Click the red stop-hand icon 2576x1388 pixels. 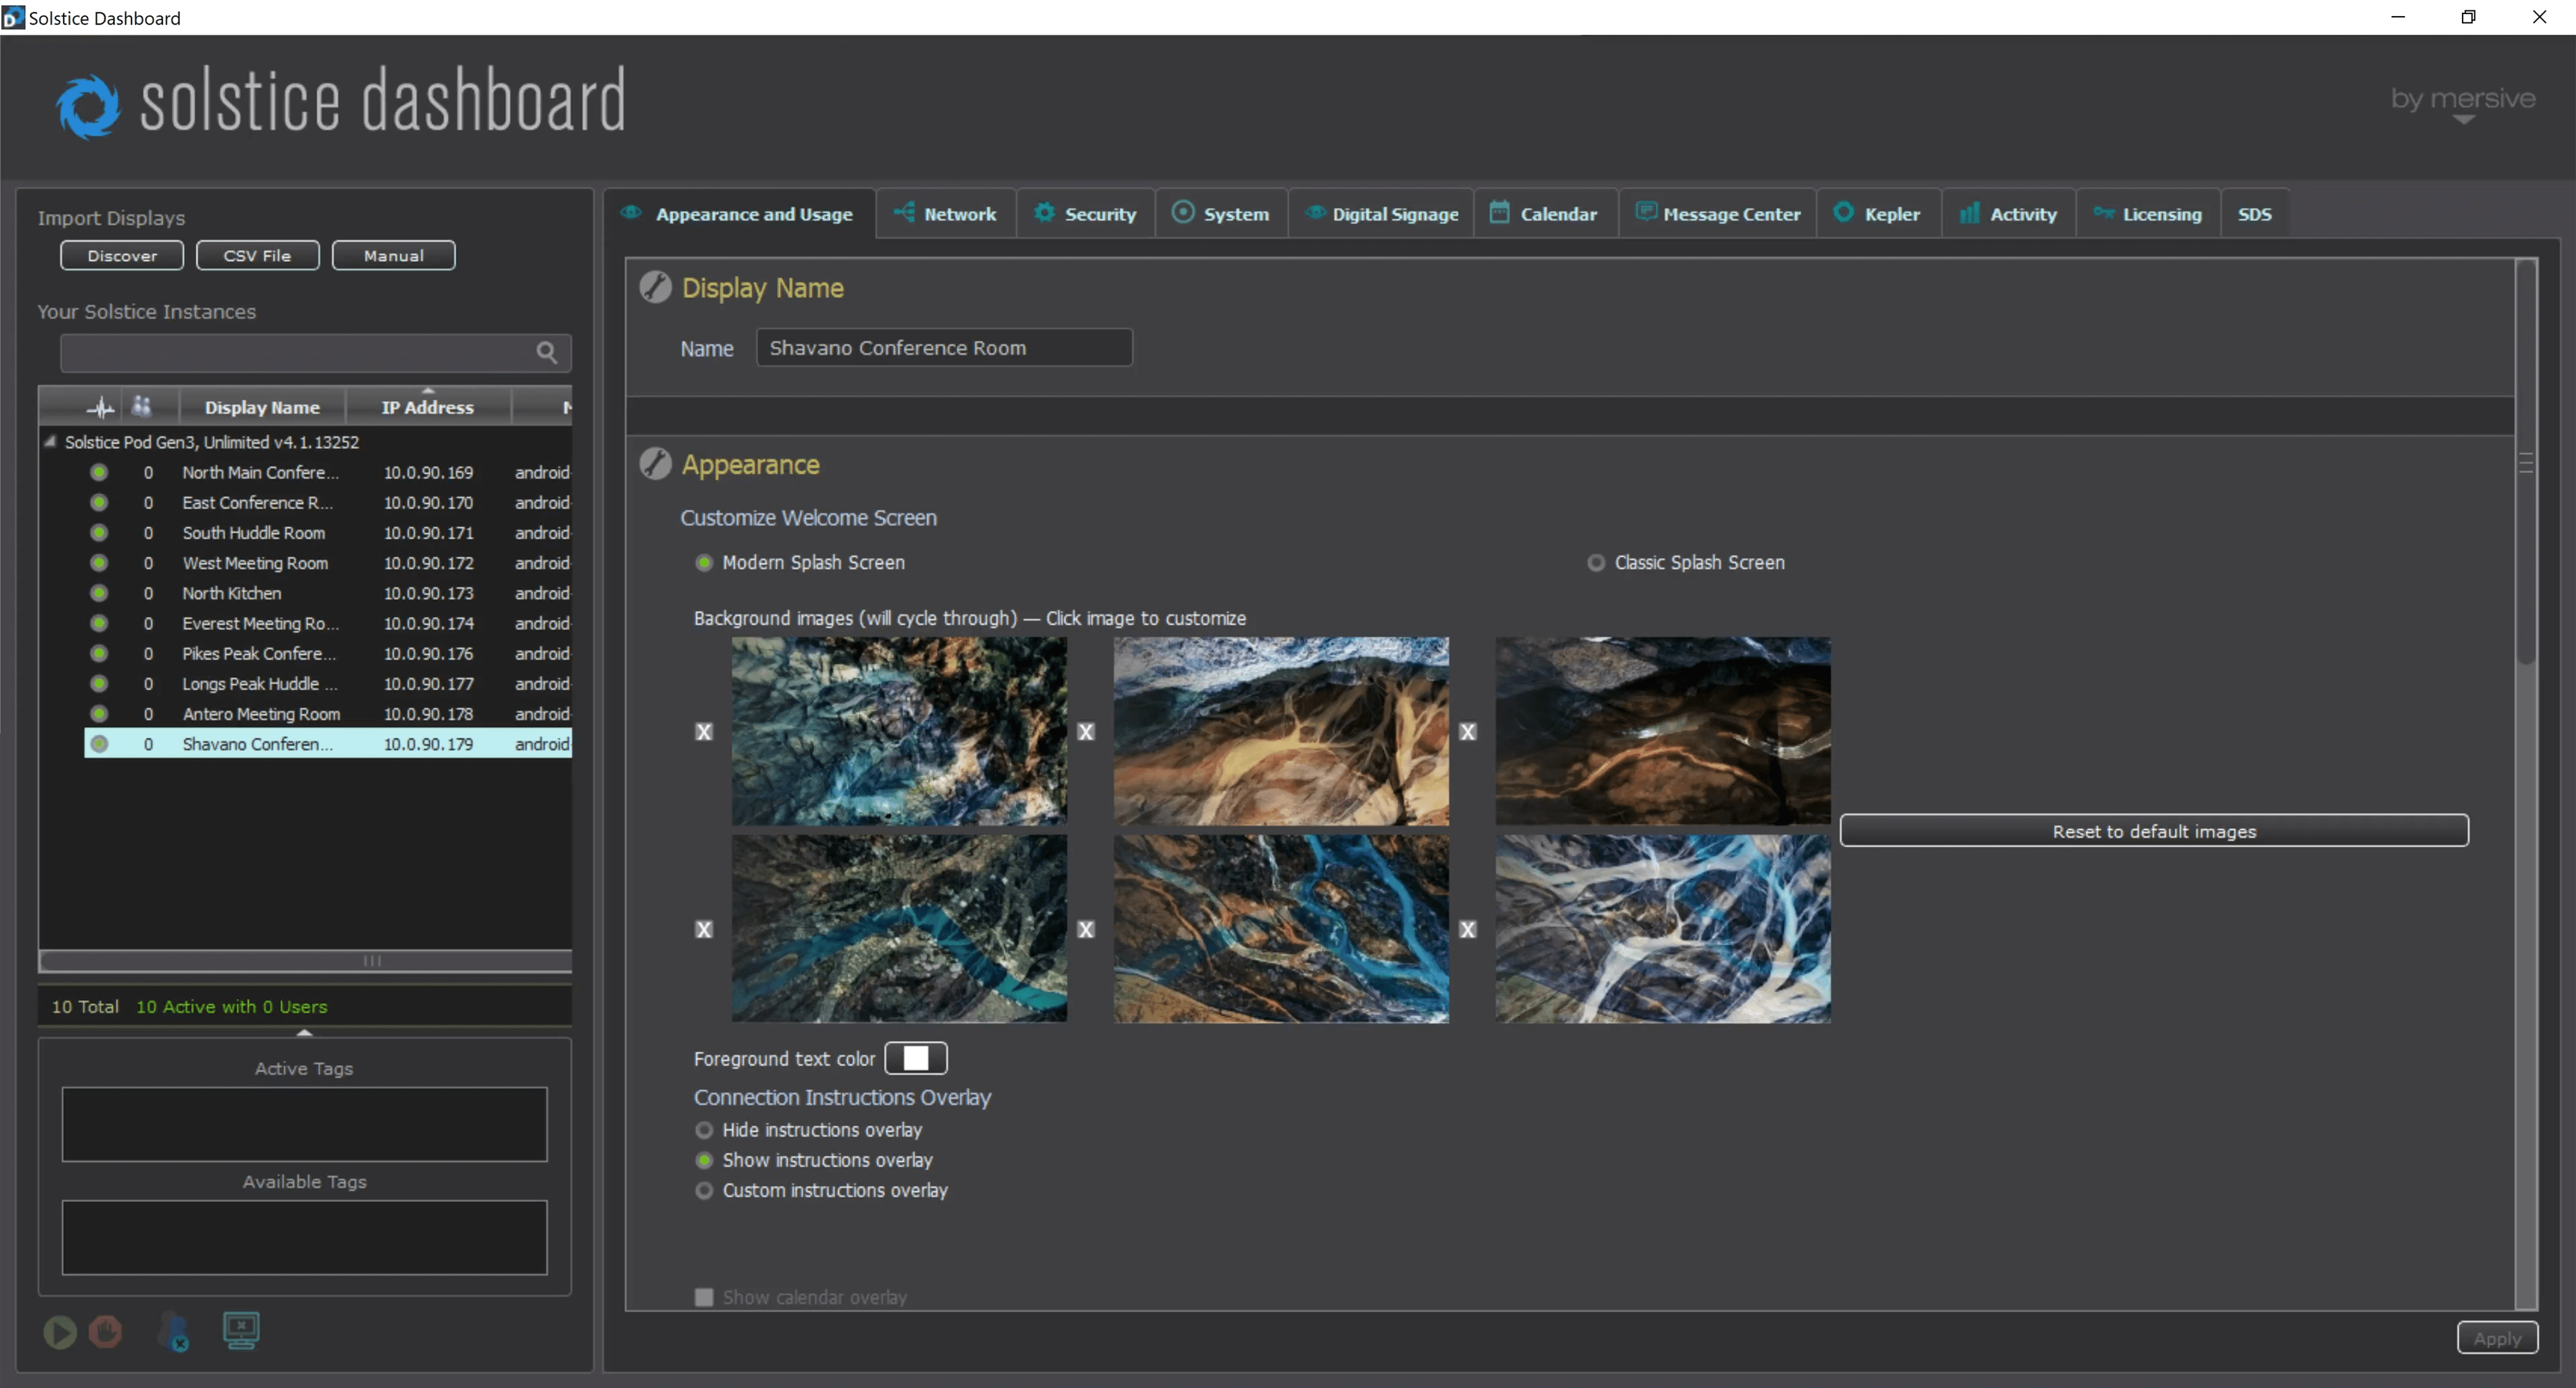(106, 1332)
